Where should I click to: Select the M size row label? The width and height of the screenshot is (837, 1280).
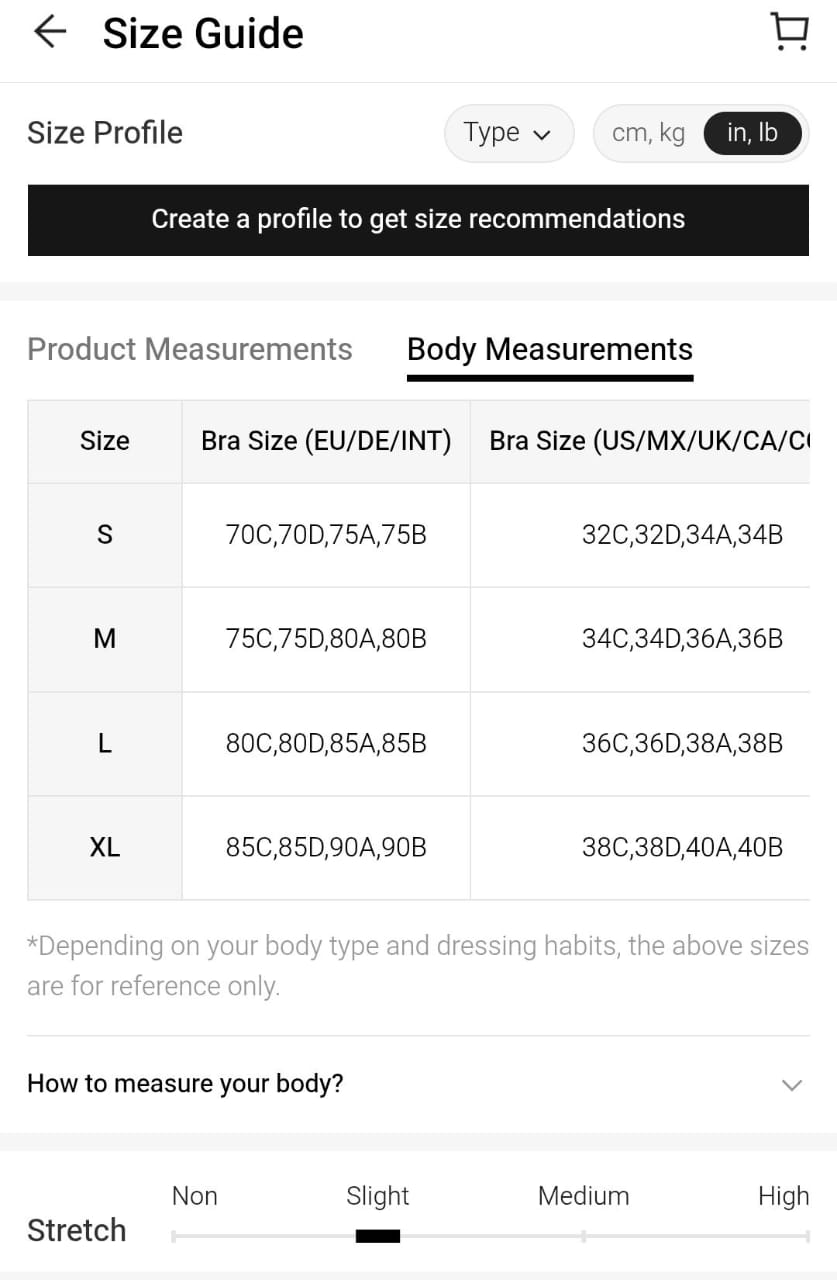click(x=105, y=639)
